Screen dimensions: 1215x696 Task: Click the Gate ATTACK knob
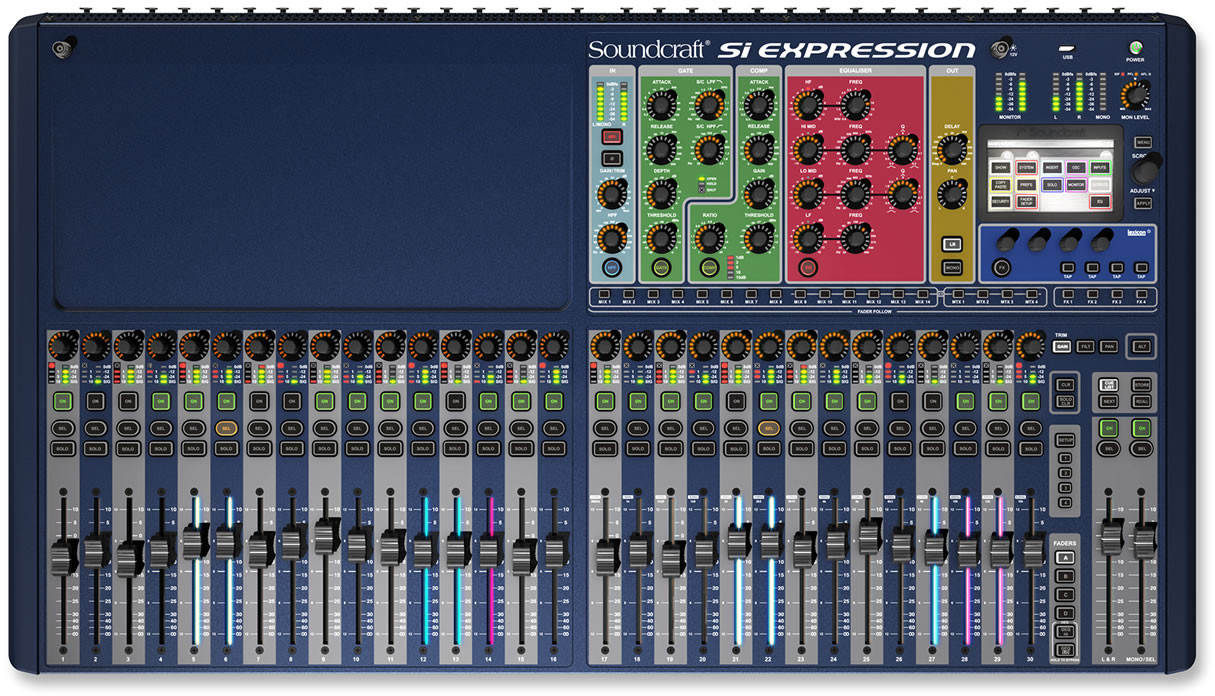pos(660,103)
